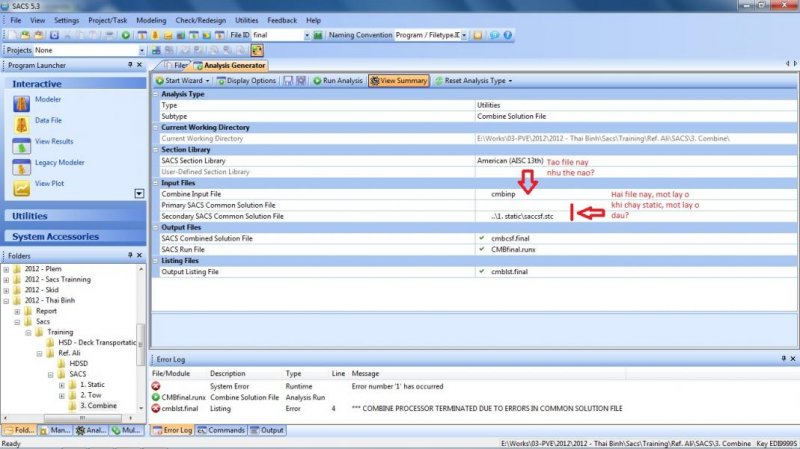Click the Start Wizard button

coord(179,81)
